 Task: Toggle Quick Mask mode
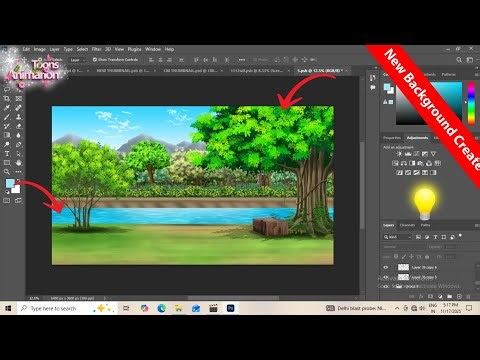[x=7, y=200]
